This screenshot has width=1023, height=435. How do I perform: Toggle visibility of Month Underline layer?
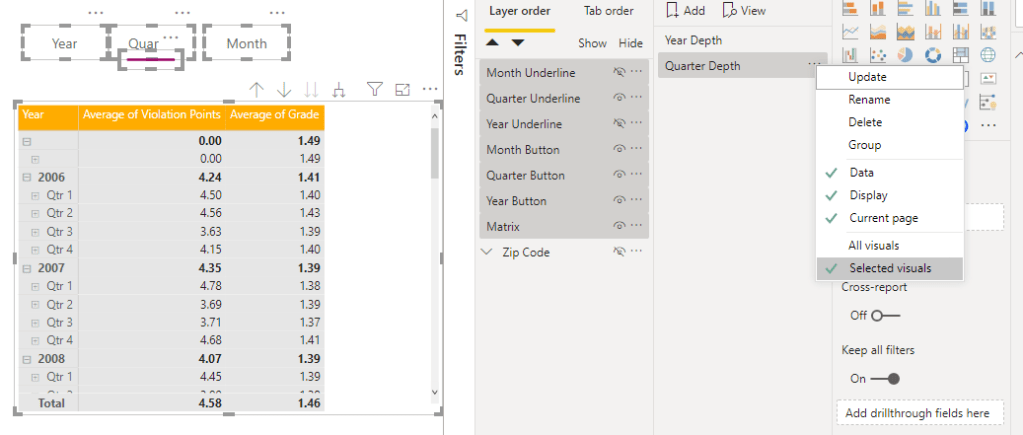620,73
